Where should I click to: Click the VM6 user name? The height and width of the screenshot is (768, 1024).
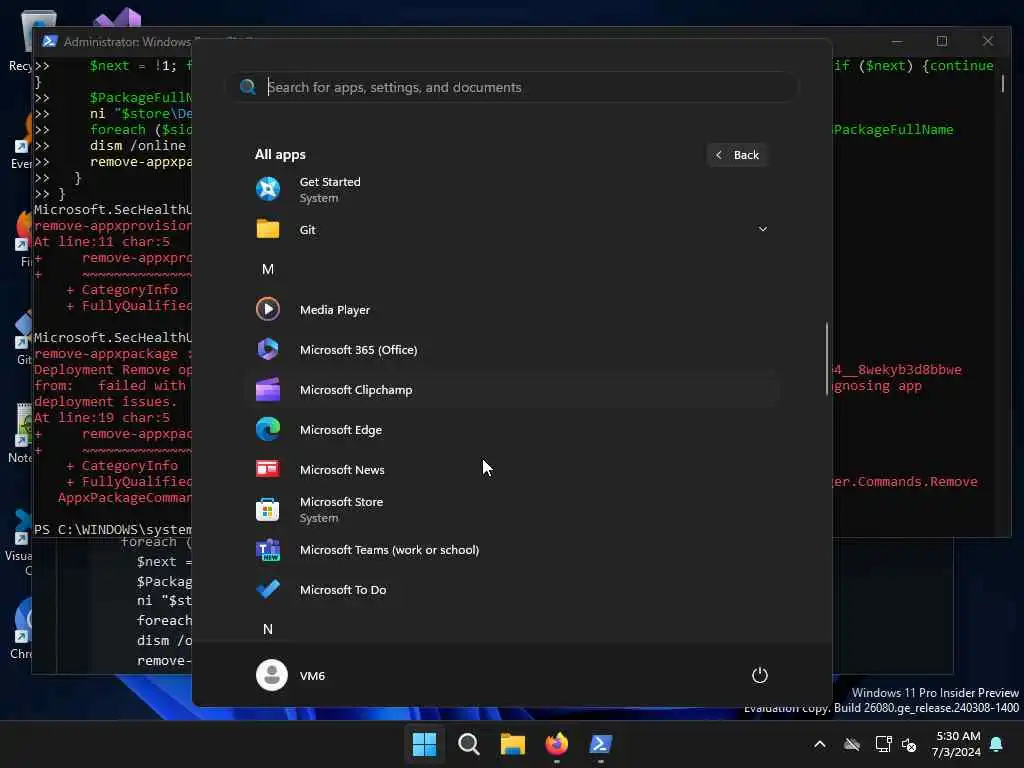(x=312, y=675)
